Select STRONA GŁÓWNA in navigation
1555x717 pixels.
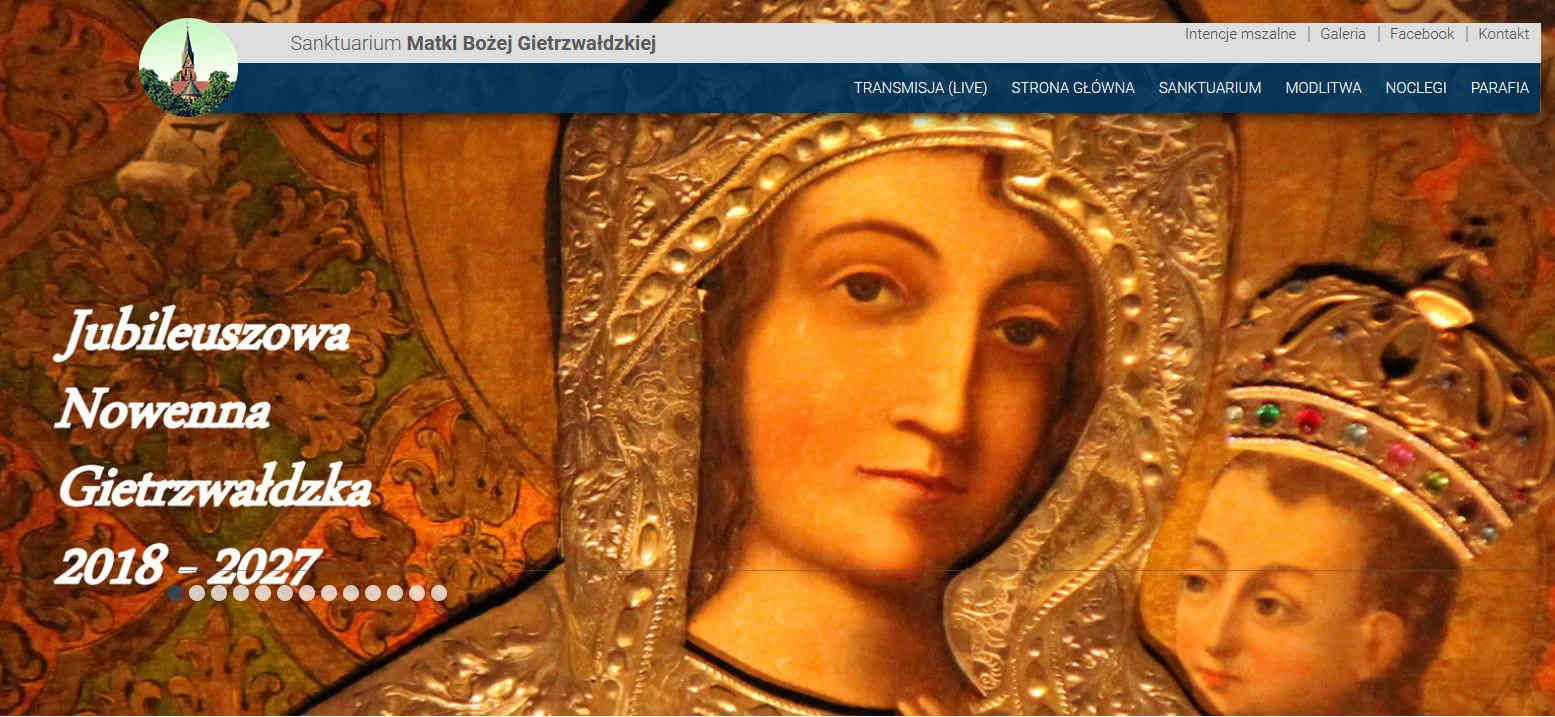[1073, 88]
